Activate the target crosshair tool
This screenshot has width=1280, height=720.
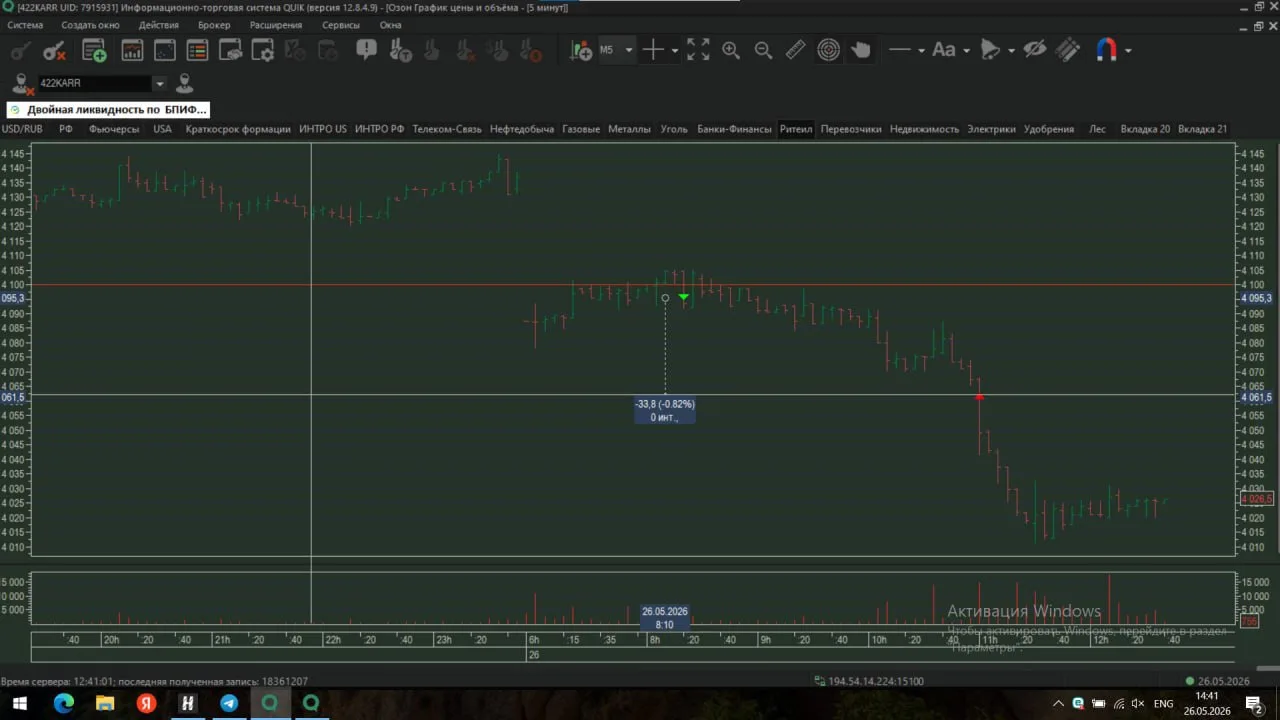(x=828, y=50)
